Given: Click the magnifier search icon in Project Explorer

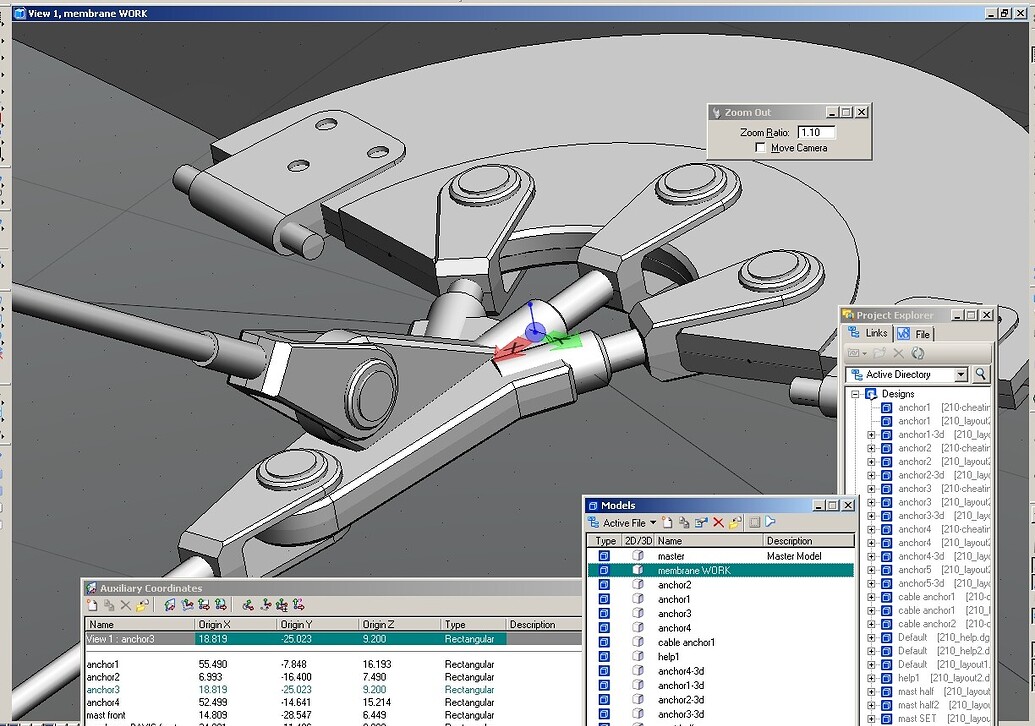Looking at the screenshot, I should click(980, 373).
